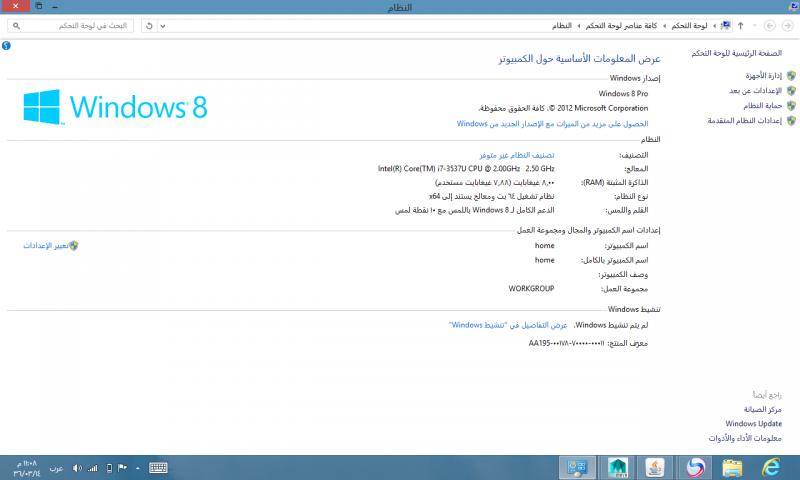Open the green app icon on the taskbar

coord(617,468)
